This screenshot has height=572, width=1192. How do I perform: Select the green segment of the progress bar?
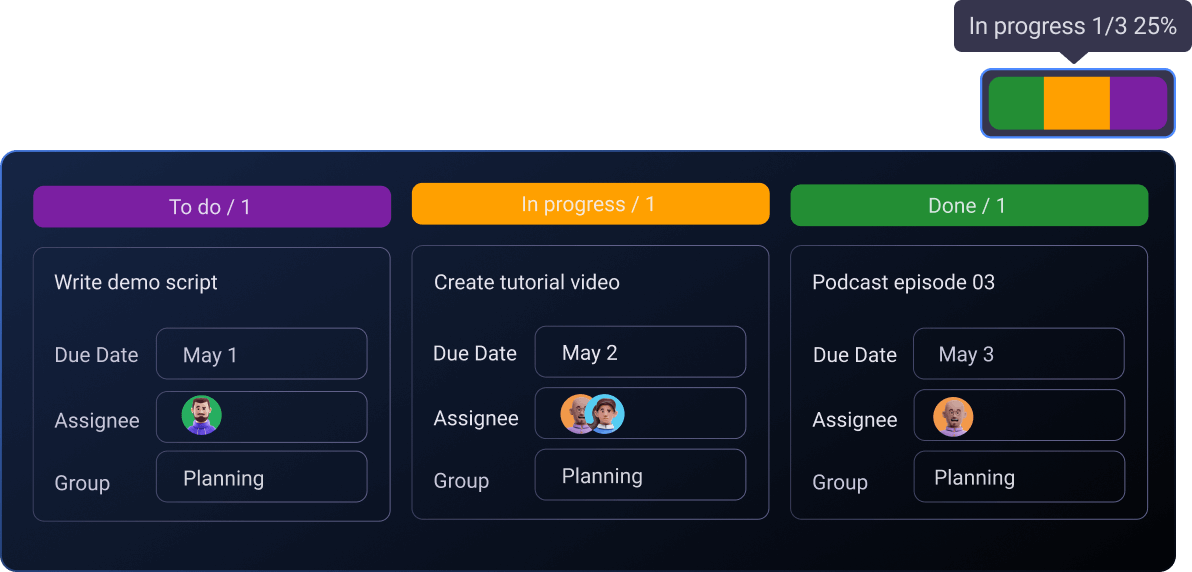coord(1016,103)
